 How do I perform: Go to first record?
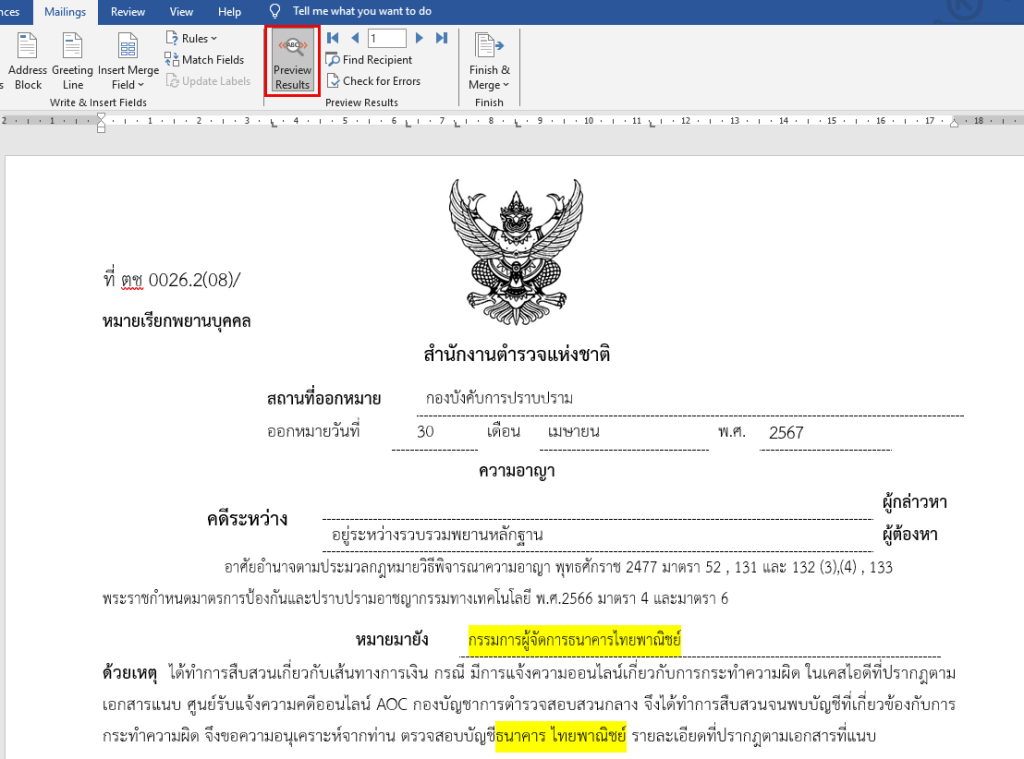point(333,38)
